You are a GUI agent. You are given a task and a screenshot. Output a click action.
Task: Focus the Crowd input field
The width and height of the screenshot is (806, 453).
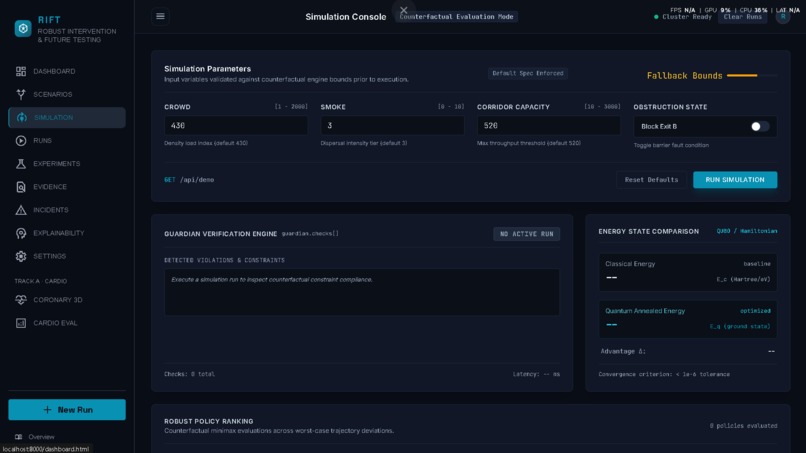click(x=236, y=125)
